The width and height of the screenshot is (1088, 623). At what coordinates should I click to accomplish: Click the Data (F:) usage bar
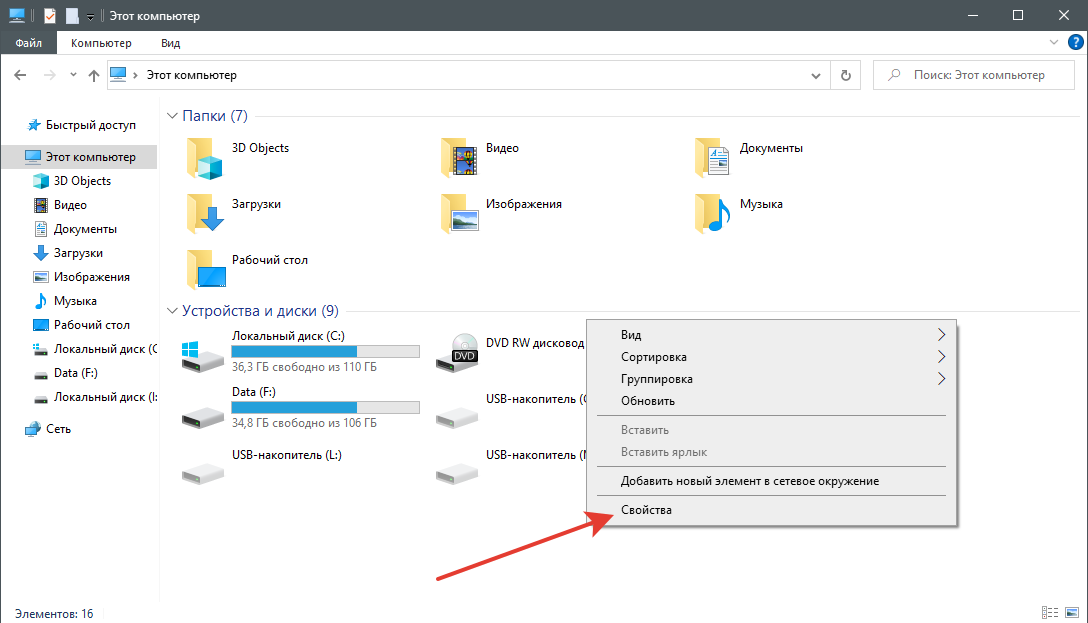[x=325, y=408]
